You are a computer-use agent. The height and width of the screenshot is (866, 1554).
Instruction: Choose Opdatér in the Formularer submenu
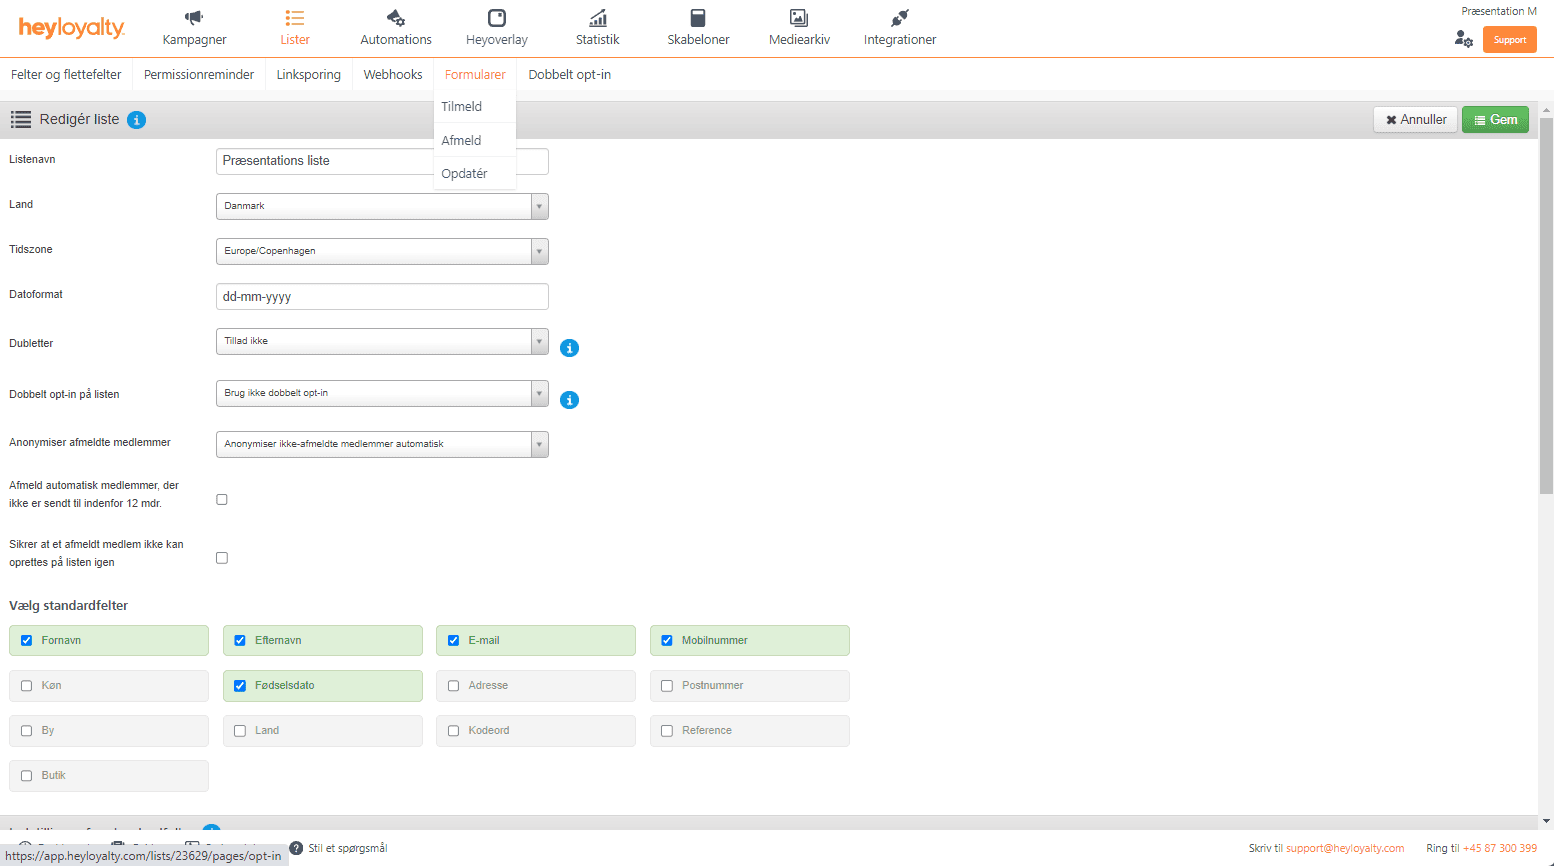coord(465,174)
